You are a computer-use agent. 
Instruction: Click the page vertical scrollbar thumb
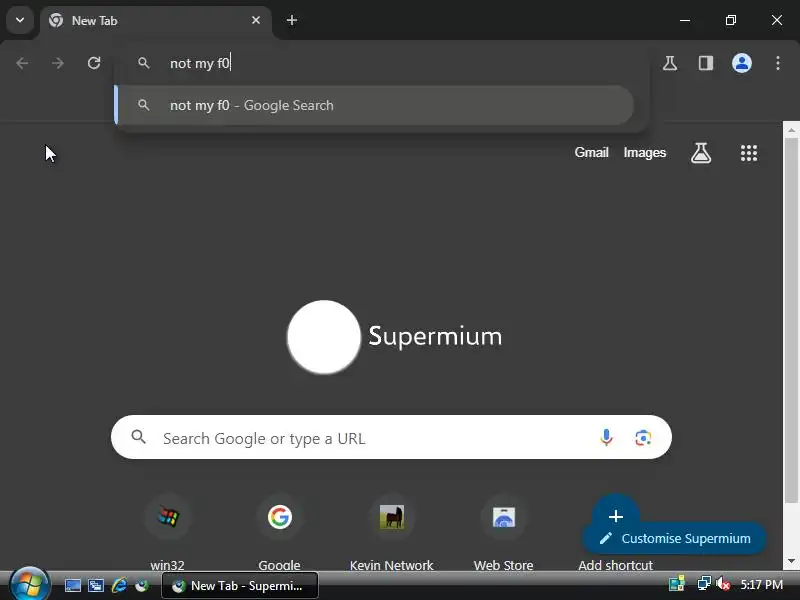791,320
